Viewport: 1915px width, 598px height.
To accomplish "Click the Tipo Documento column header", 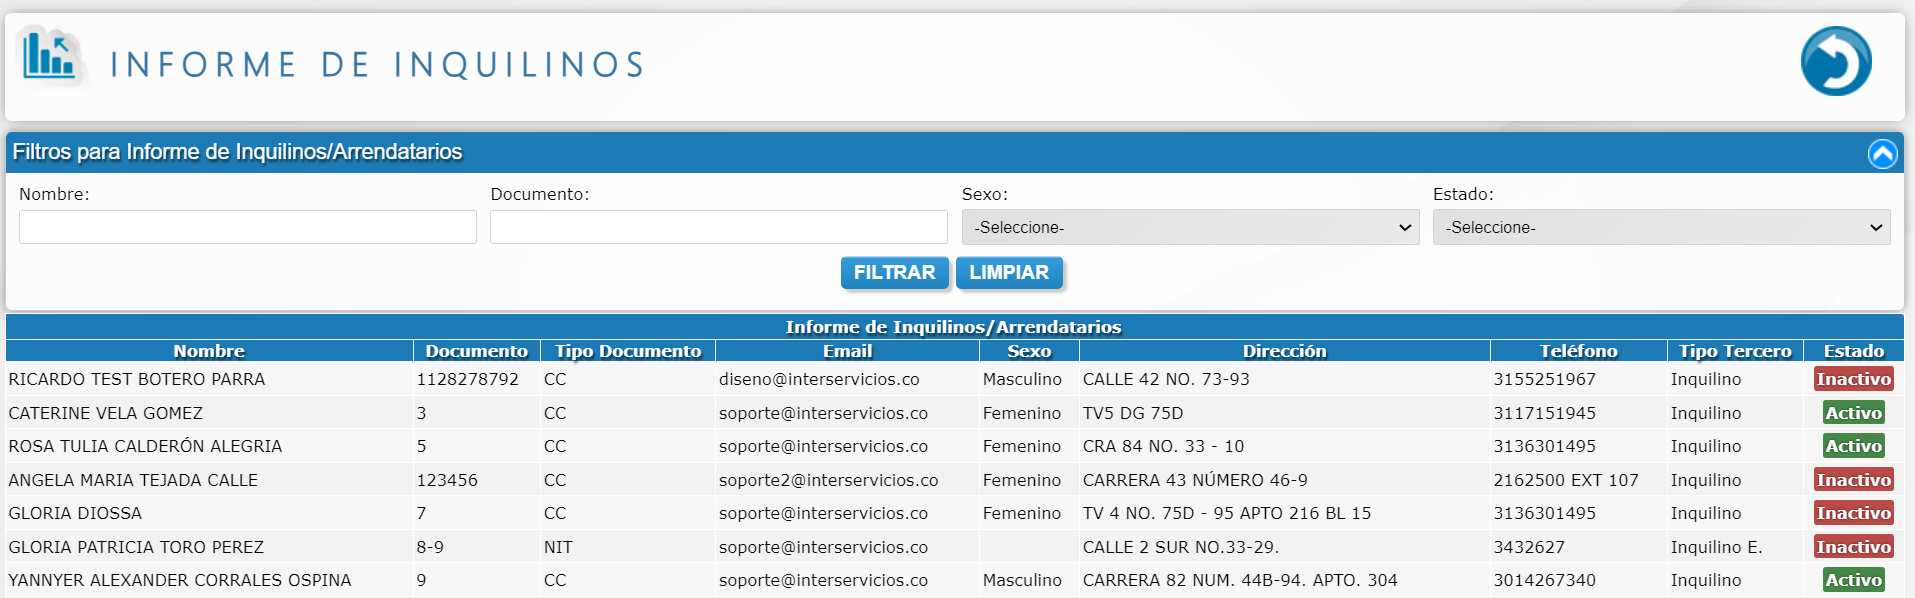I will (628, 351).
